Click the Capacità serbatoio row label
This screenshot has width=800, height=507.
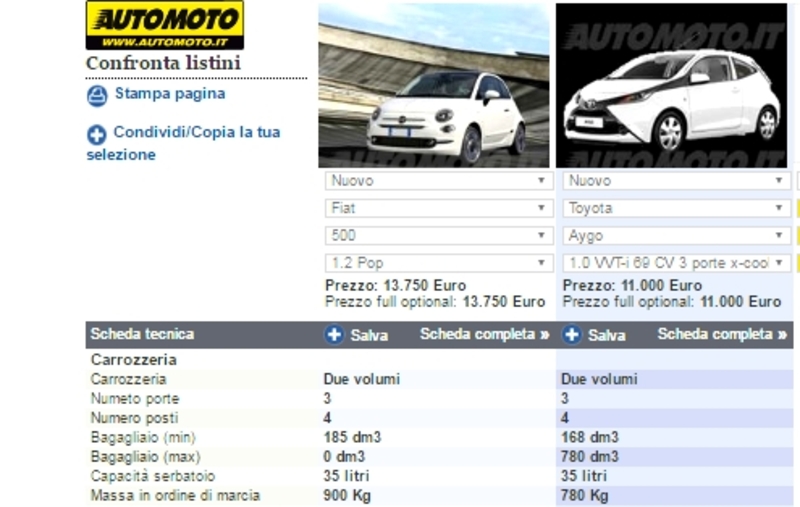point(153,476)
